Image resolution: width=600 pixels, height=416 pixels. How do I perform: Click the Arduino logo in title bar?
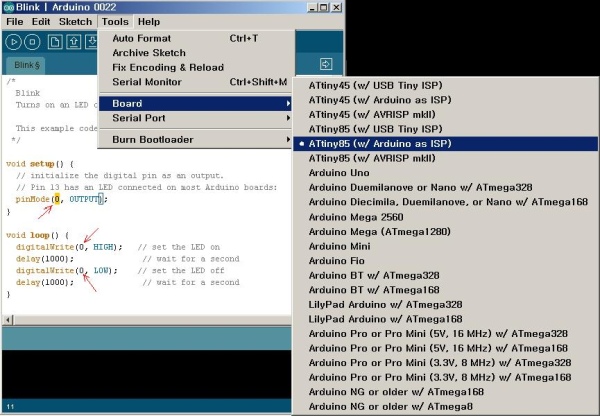pos(8,7)
